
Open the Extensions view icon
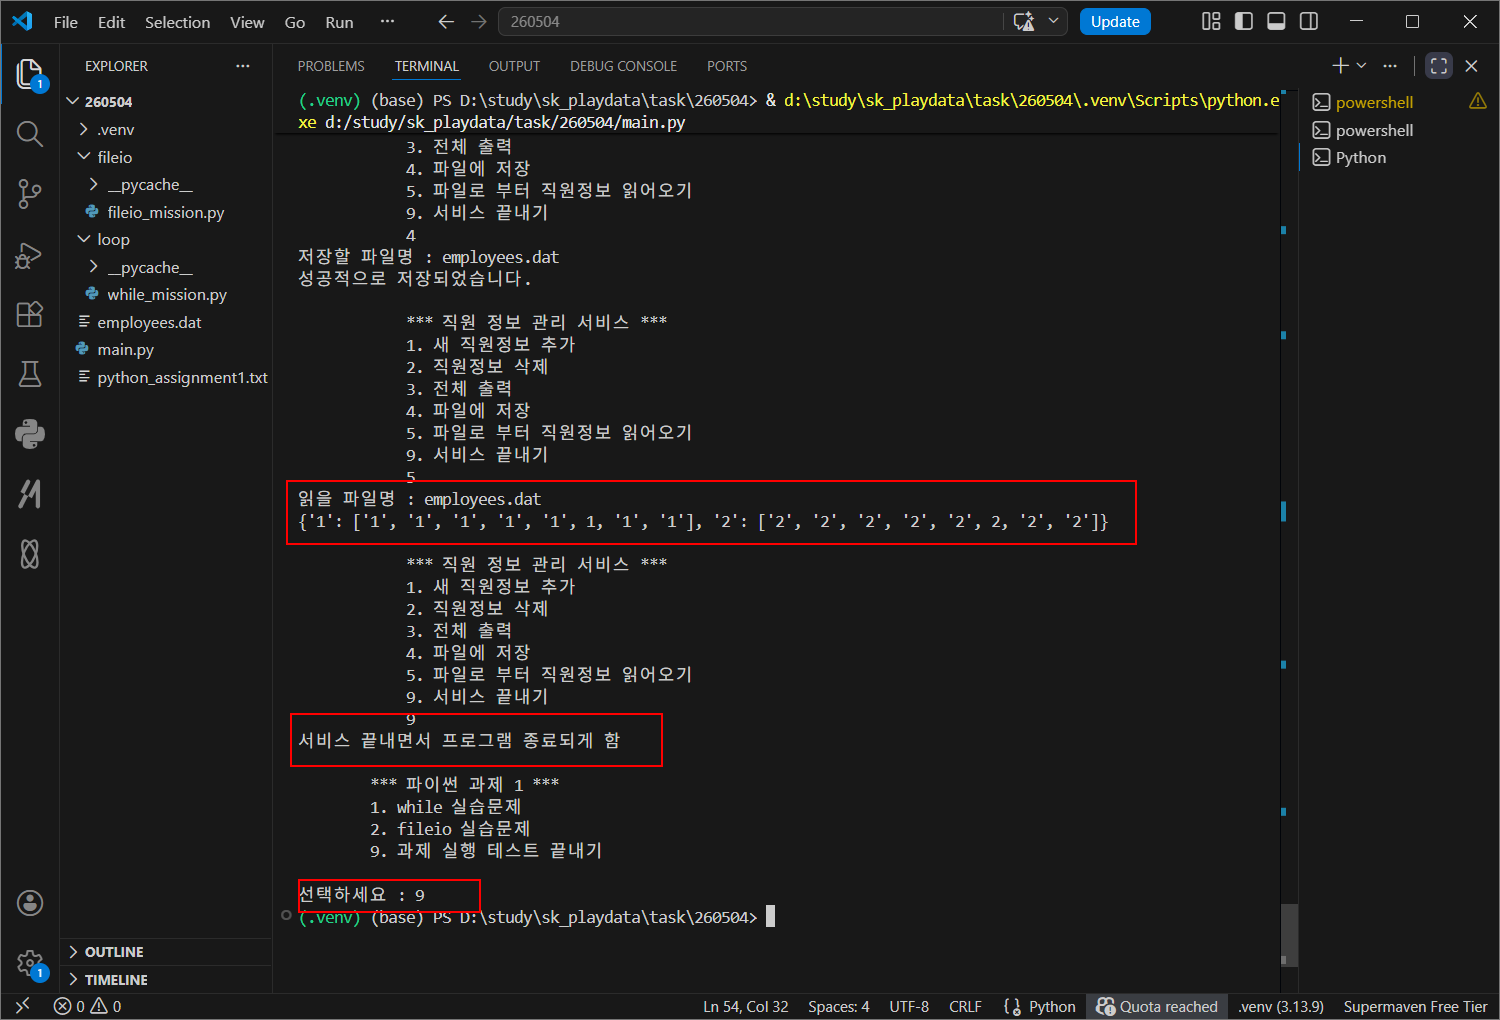point(30,314)
